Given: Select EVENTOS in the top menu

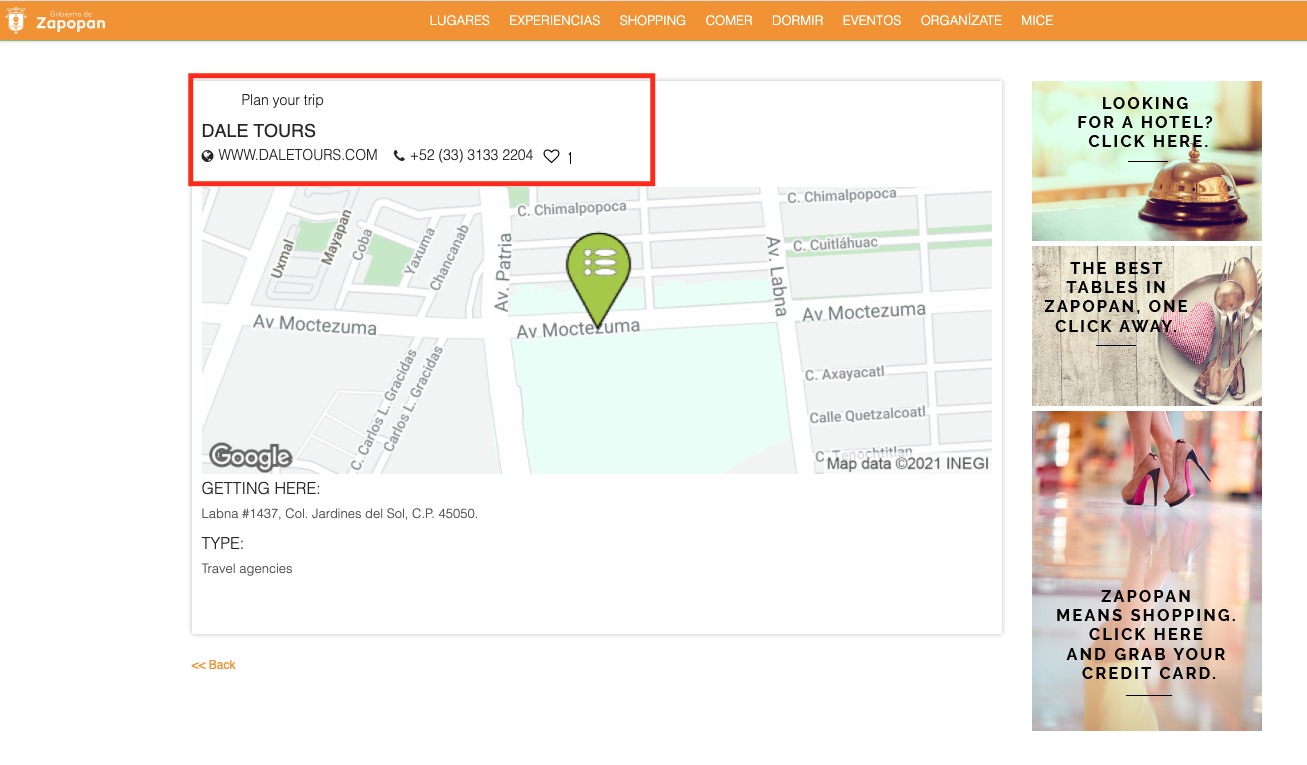Looking at the screenshot, I should (871, 20).
